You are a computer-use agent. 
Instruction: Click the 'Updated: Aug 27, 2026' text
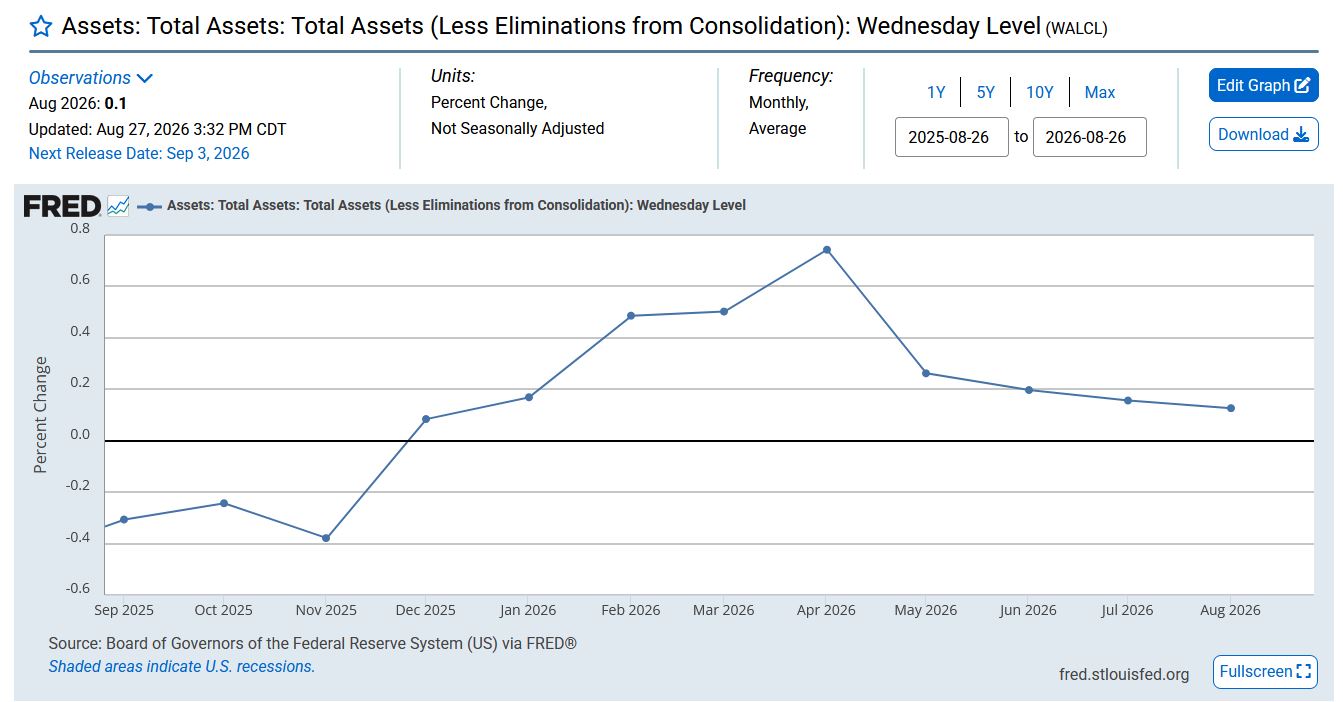click(x=157, y=129)
